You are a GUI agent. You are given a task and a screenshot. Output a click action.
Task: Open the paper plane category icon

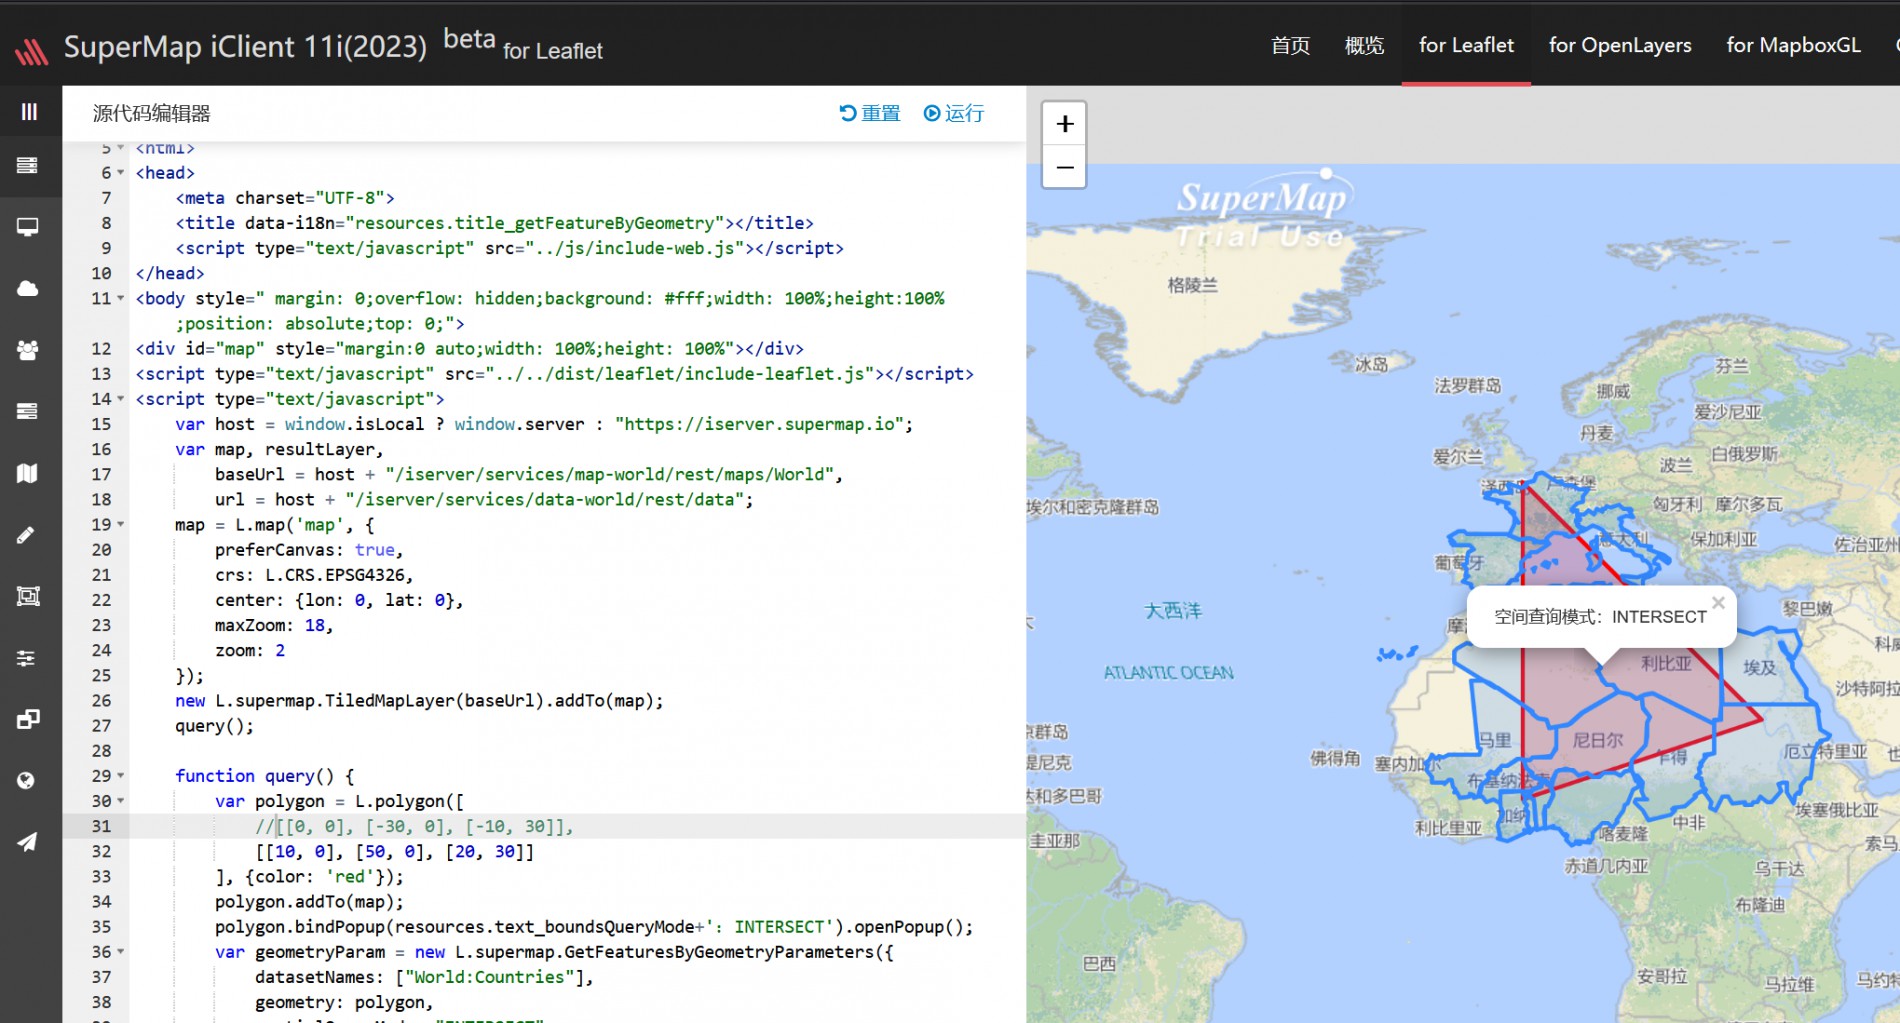[x=28, y=842]
